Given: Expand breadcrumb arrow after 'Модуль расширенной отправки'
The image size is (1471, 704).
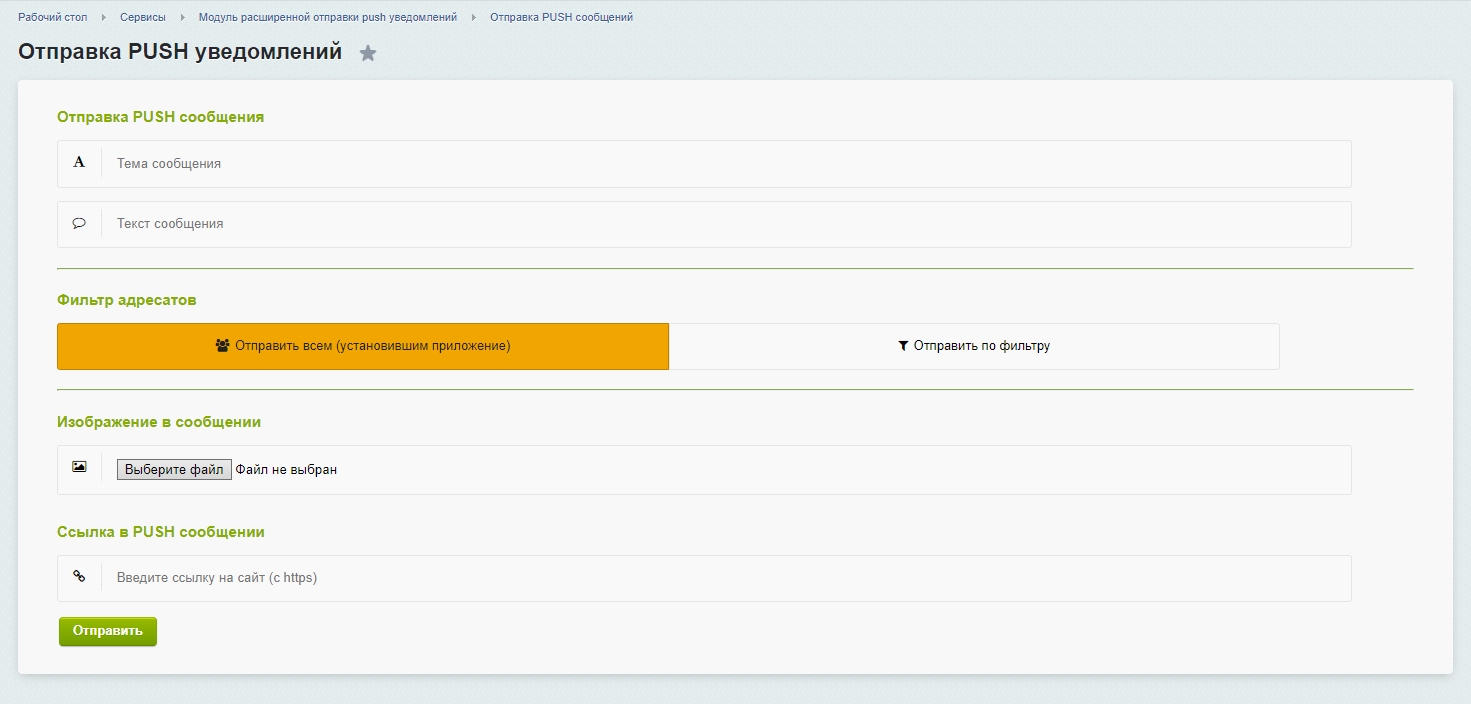Looking at the screenshot, I should (x=473, y=18).
